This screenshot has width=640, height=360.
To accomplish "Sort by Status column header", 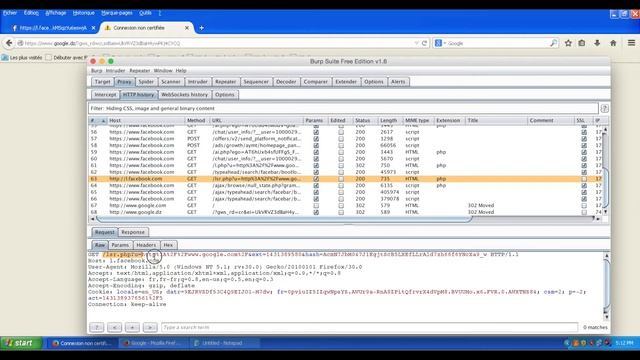I will 365,120.
